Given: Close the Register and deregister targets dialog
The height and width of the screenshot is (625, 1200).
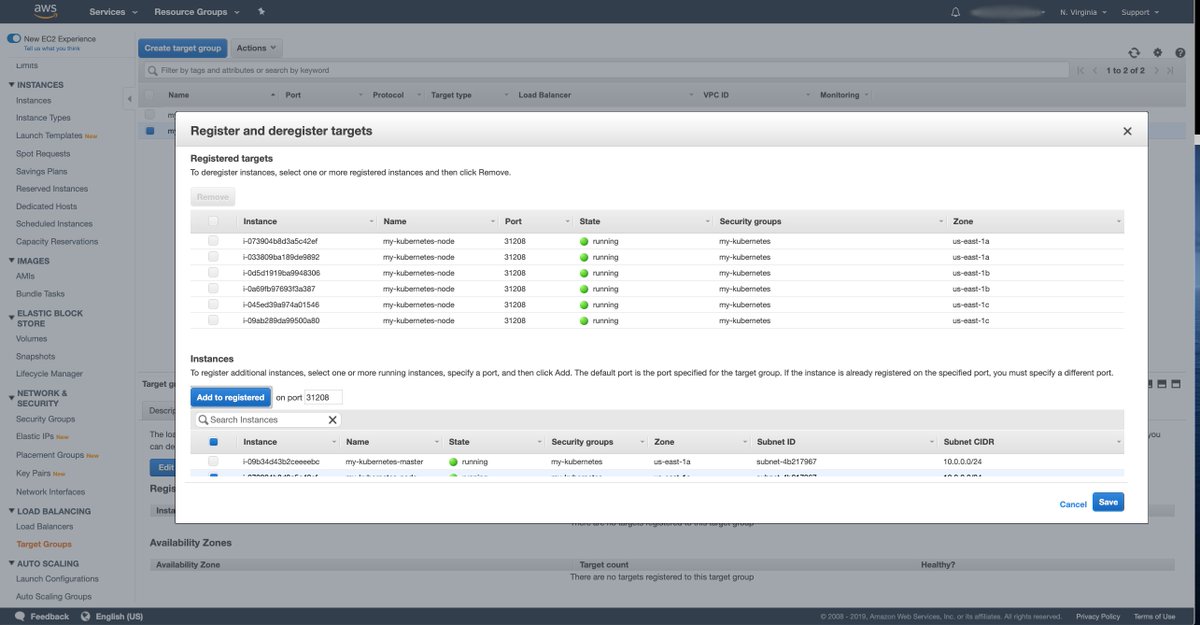Looking at the screenshot, I should pos(1127,131).
